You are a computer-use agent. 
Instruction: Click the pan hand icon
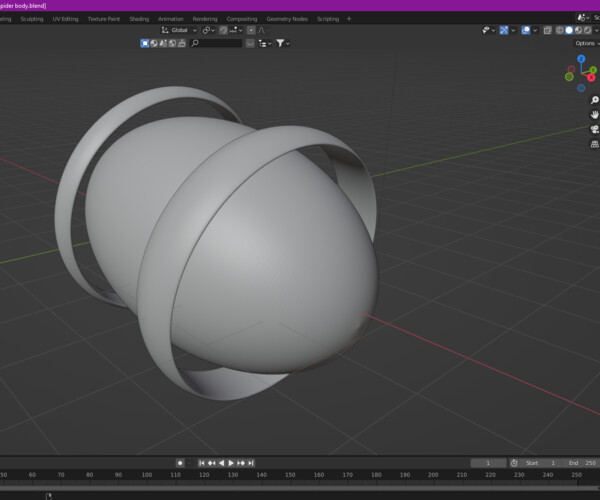coord(594,114)
